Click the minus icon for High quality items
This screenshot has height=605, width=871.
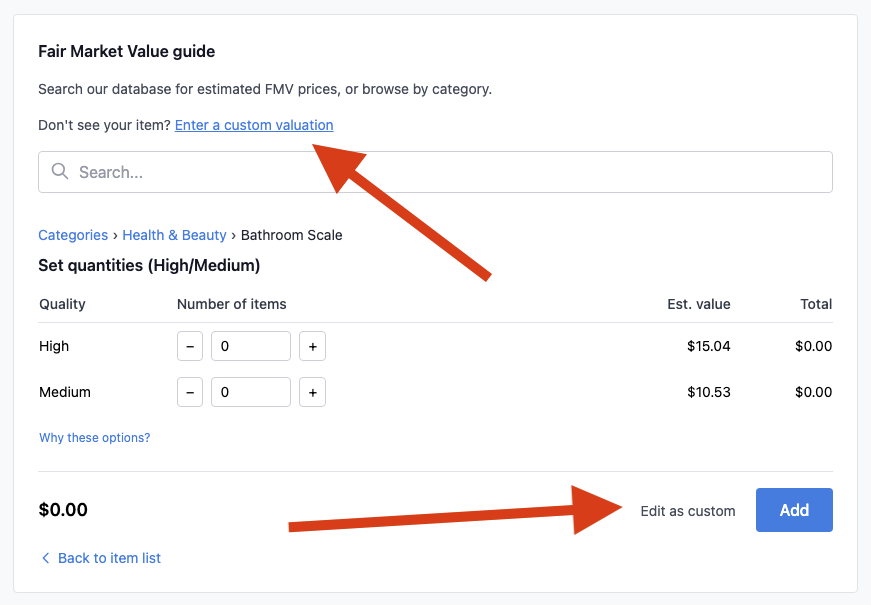pos(190,346)
